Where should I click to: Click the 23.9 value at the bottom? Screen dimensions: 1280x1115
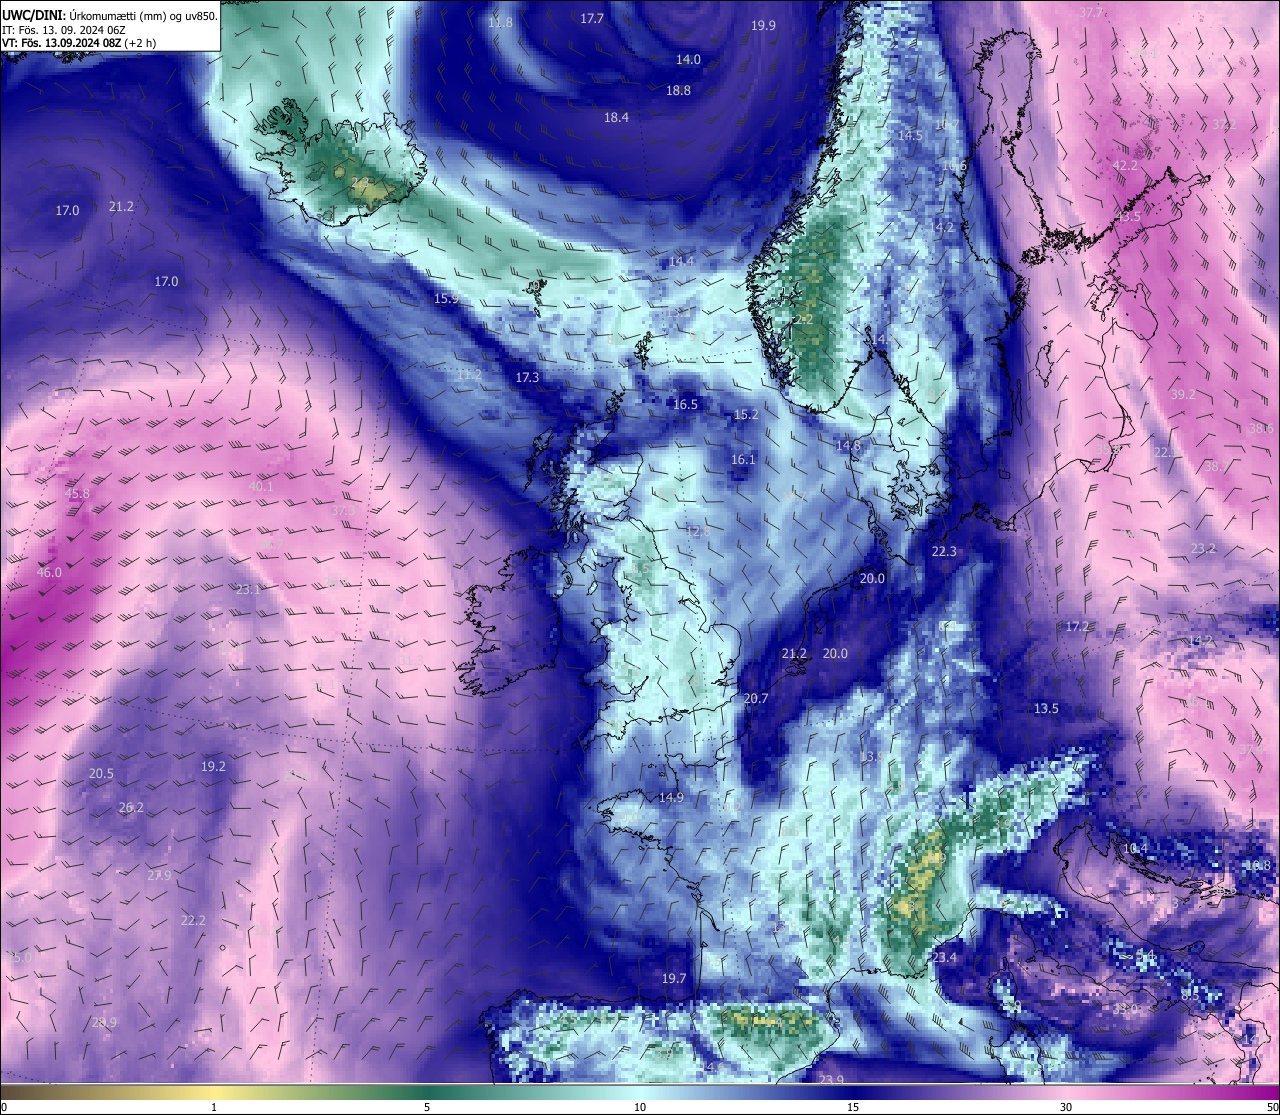pyautogui.click(x=831, y=1080)
